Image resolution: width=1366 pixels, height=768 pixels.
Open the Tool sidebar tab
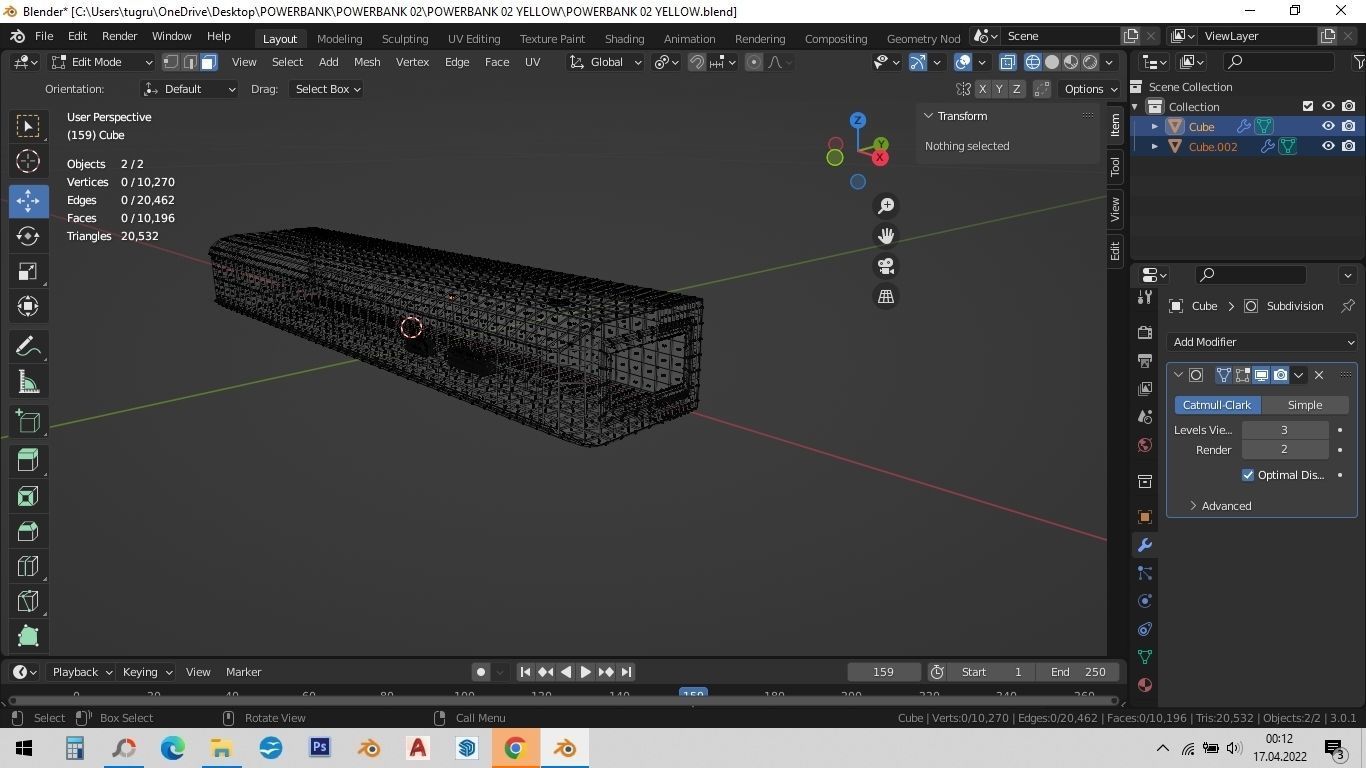[x=1115, y=167]
